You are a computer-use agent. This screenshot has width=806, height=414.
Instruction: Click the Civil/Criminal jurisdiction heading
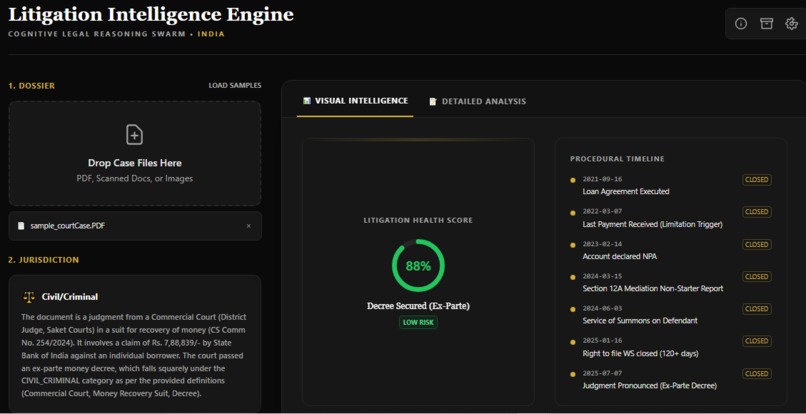(70, 297)
